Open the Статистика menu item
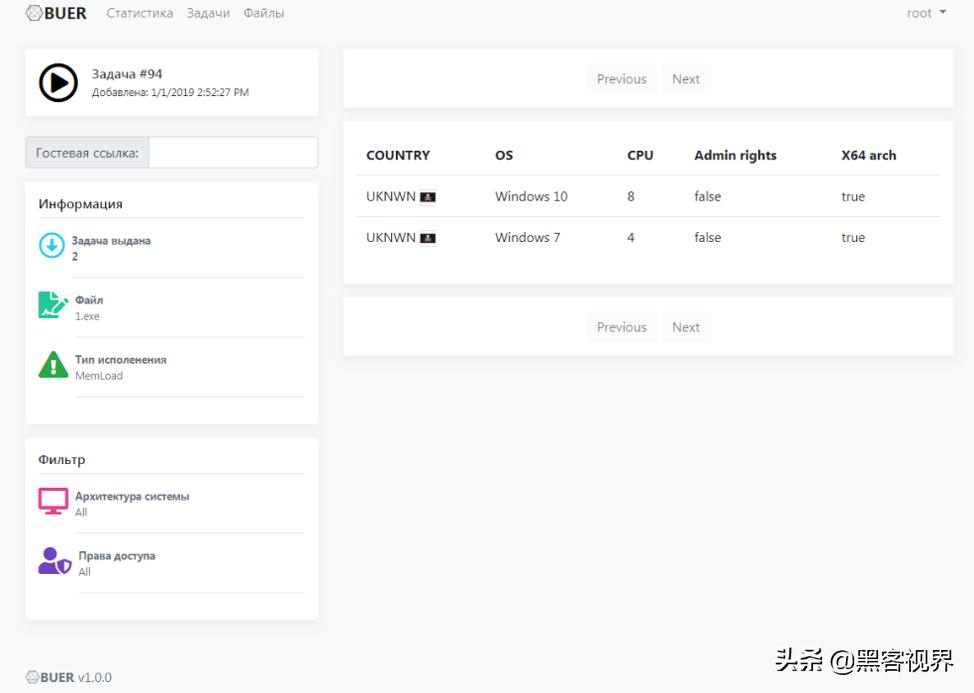Viewport: 974px width, 693px height. tap(140, 13)
